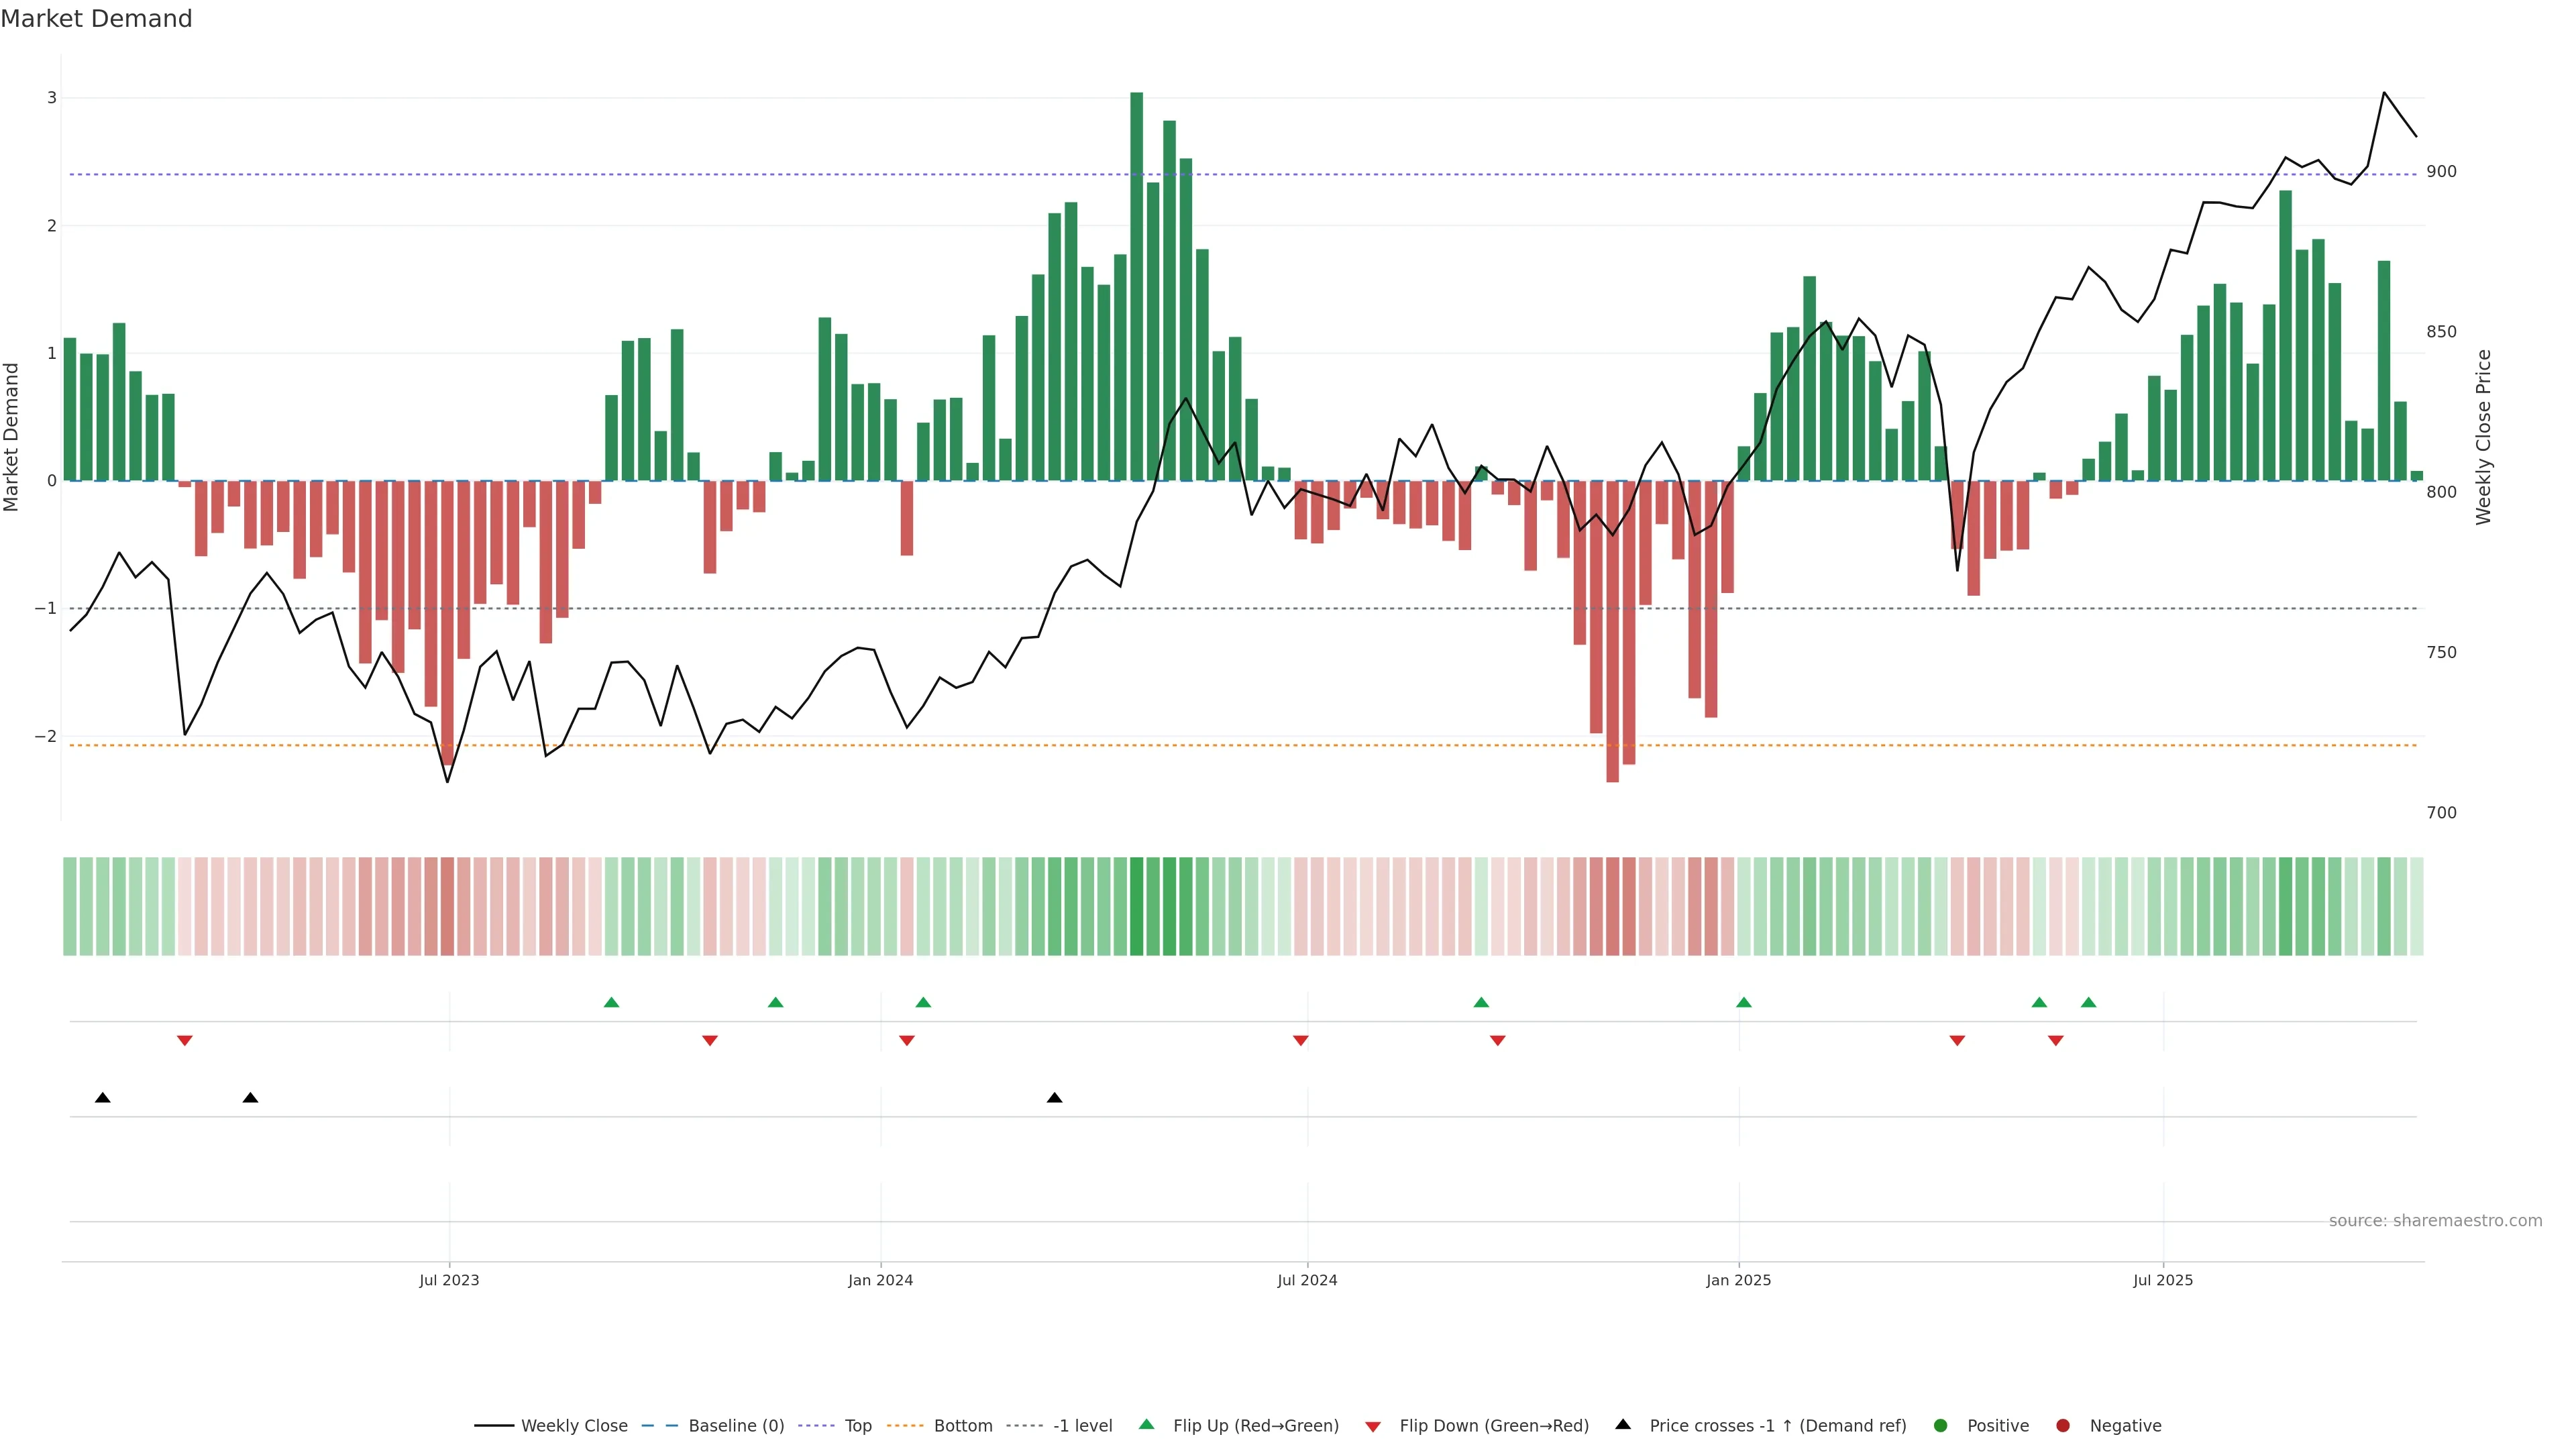Image resolution: width=2576 pixels, height=1449 pixels.
Task: Click the Jan 2025 x-axis label
Action: 1738,1280
